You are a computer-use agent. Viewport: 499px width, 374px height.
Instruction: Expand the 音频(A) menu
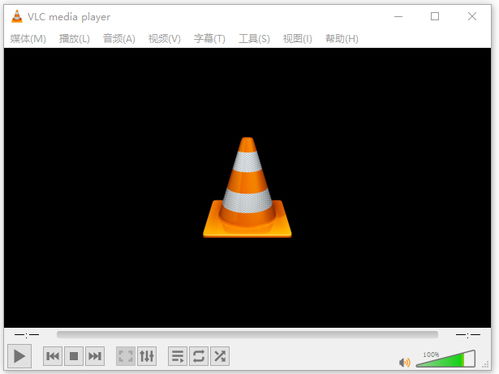(119, 39)
